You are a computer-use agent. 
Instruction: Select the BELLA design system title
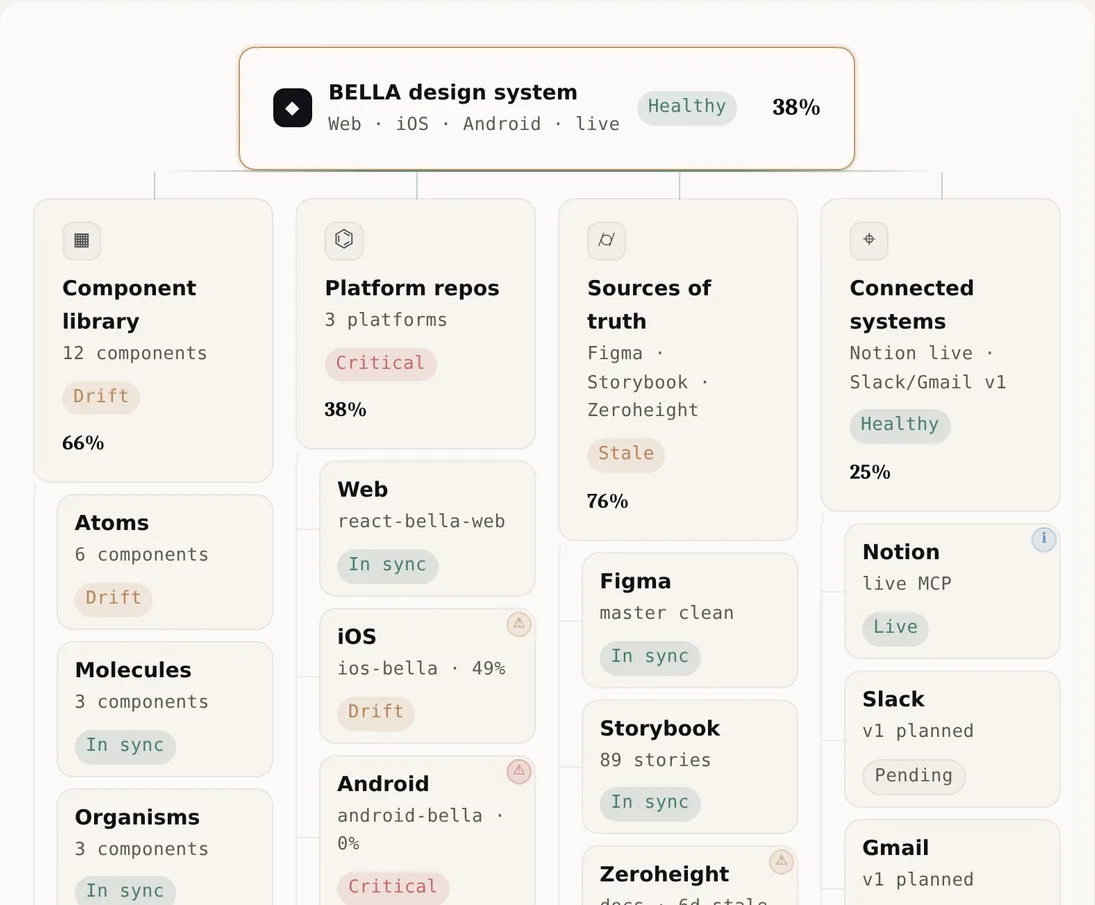453,92
